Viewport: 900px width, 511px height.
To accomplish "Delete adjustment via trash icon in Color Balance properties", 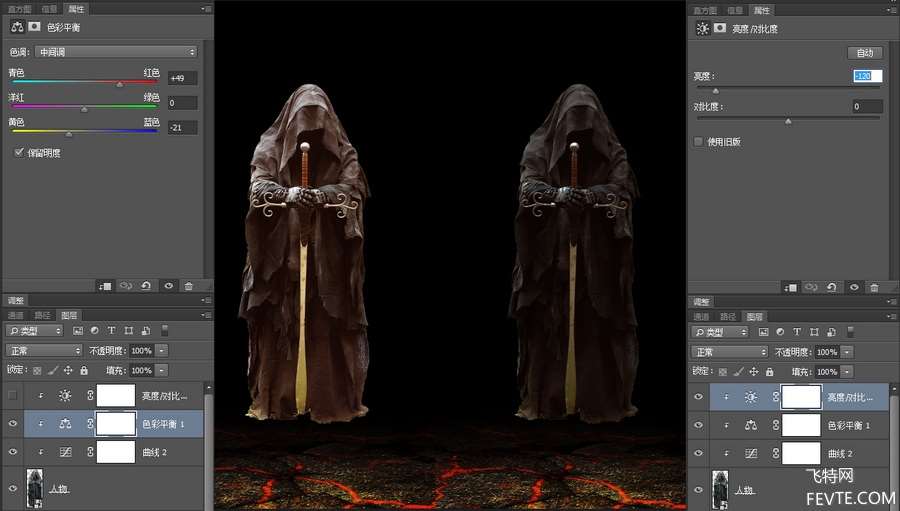I will tap(188, 286).
